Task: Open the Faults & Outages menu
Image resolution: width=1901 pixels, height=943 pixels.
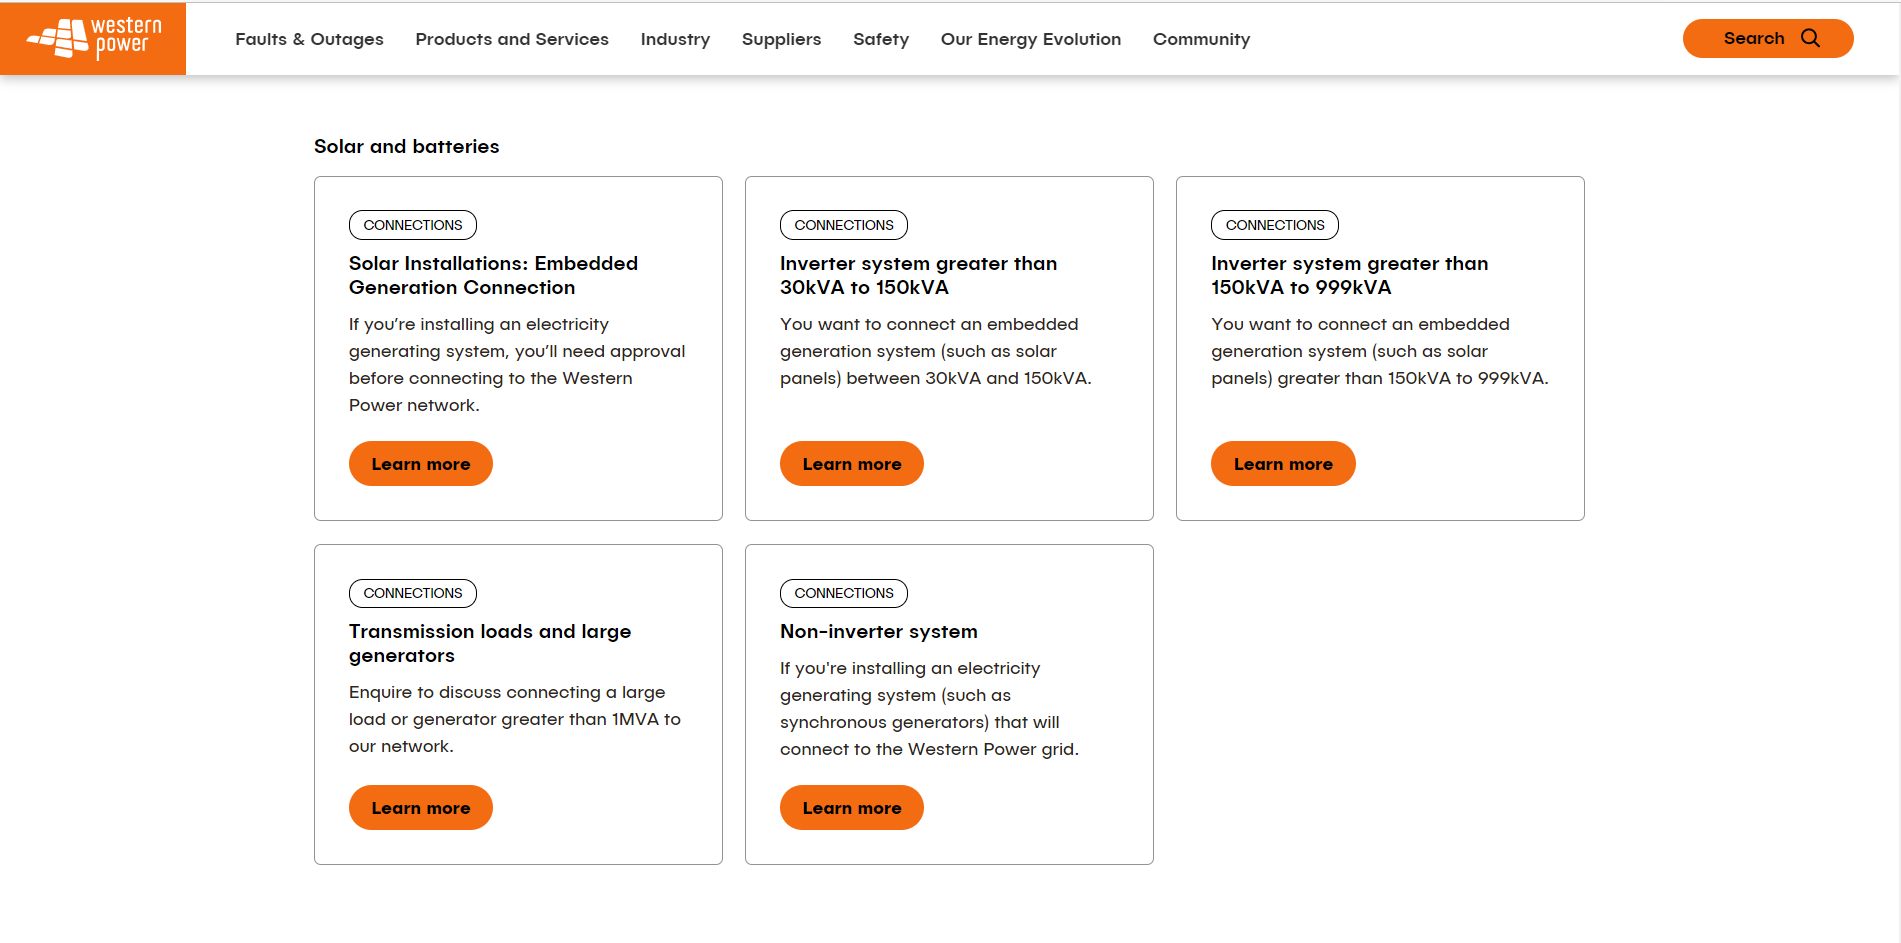Action: pyautogui.click(x=309, y=39)
